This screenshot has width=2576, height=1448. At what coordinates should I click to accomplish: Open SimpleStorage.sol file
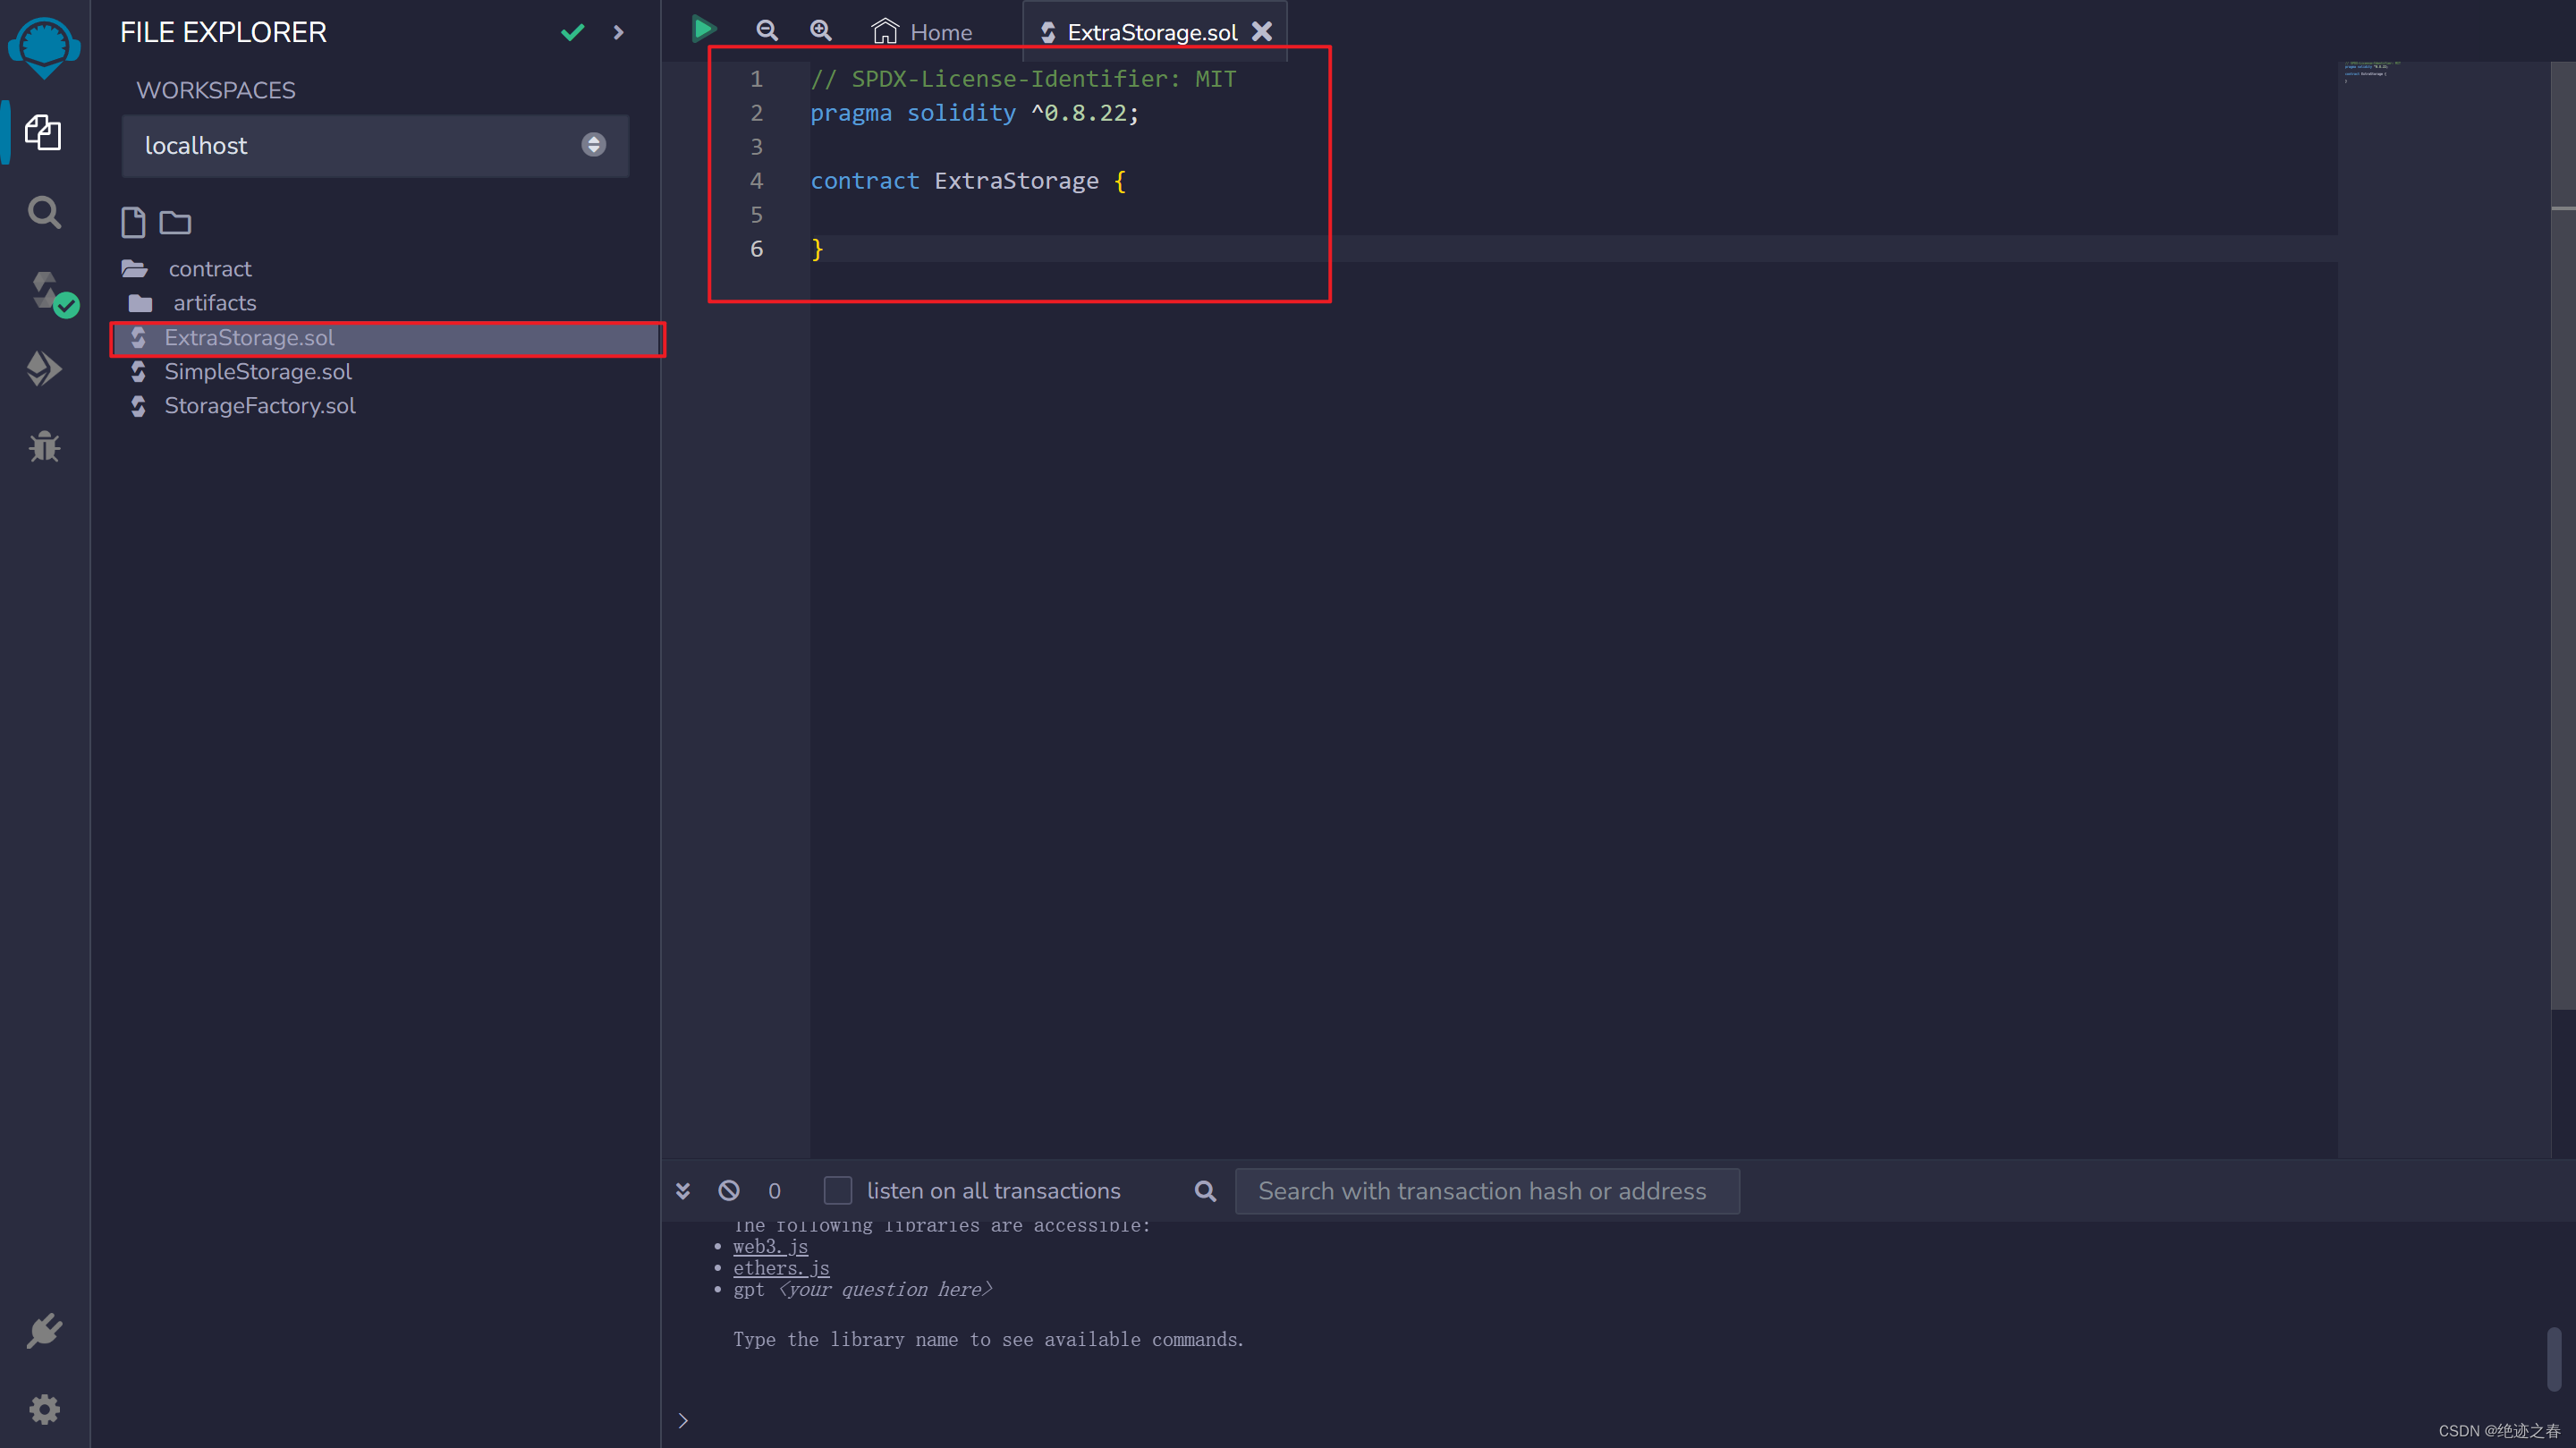pos(257,372)
